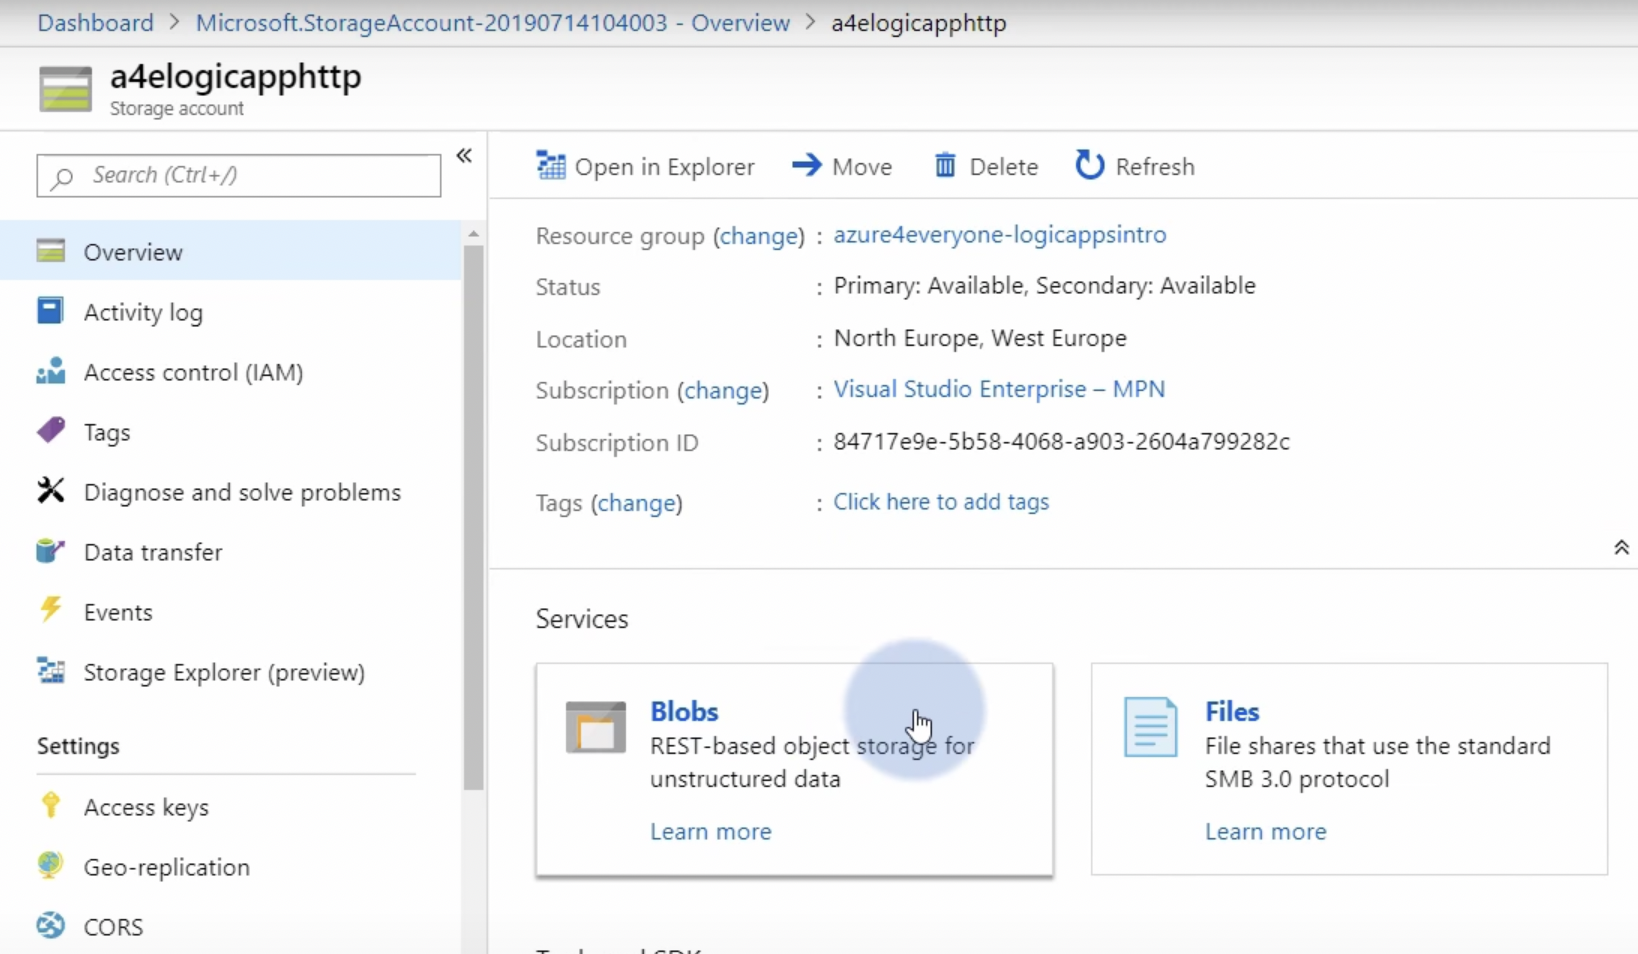
Task: Click the Delete trash can icon
Action: pos(945,165)
